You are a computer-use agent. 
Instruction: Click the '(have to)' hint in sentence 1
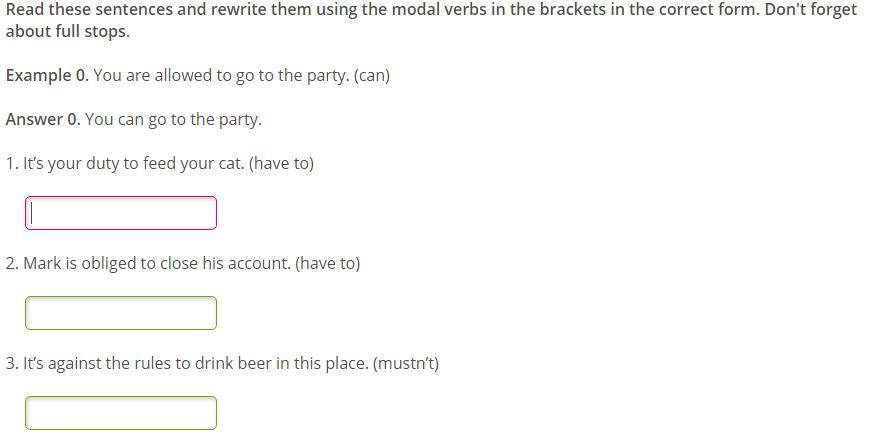(281, 163)
